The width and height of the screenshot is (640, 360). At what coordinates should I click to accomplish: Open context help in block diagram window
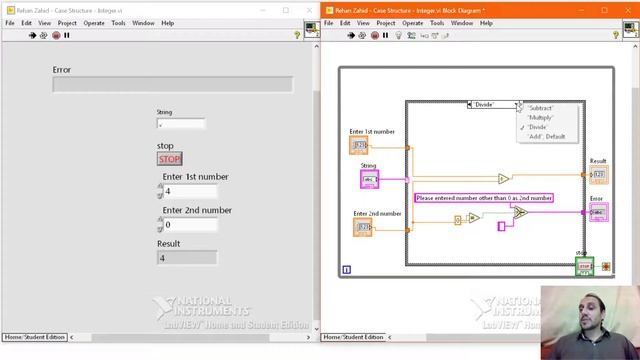click(616, 35)
